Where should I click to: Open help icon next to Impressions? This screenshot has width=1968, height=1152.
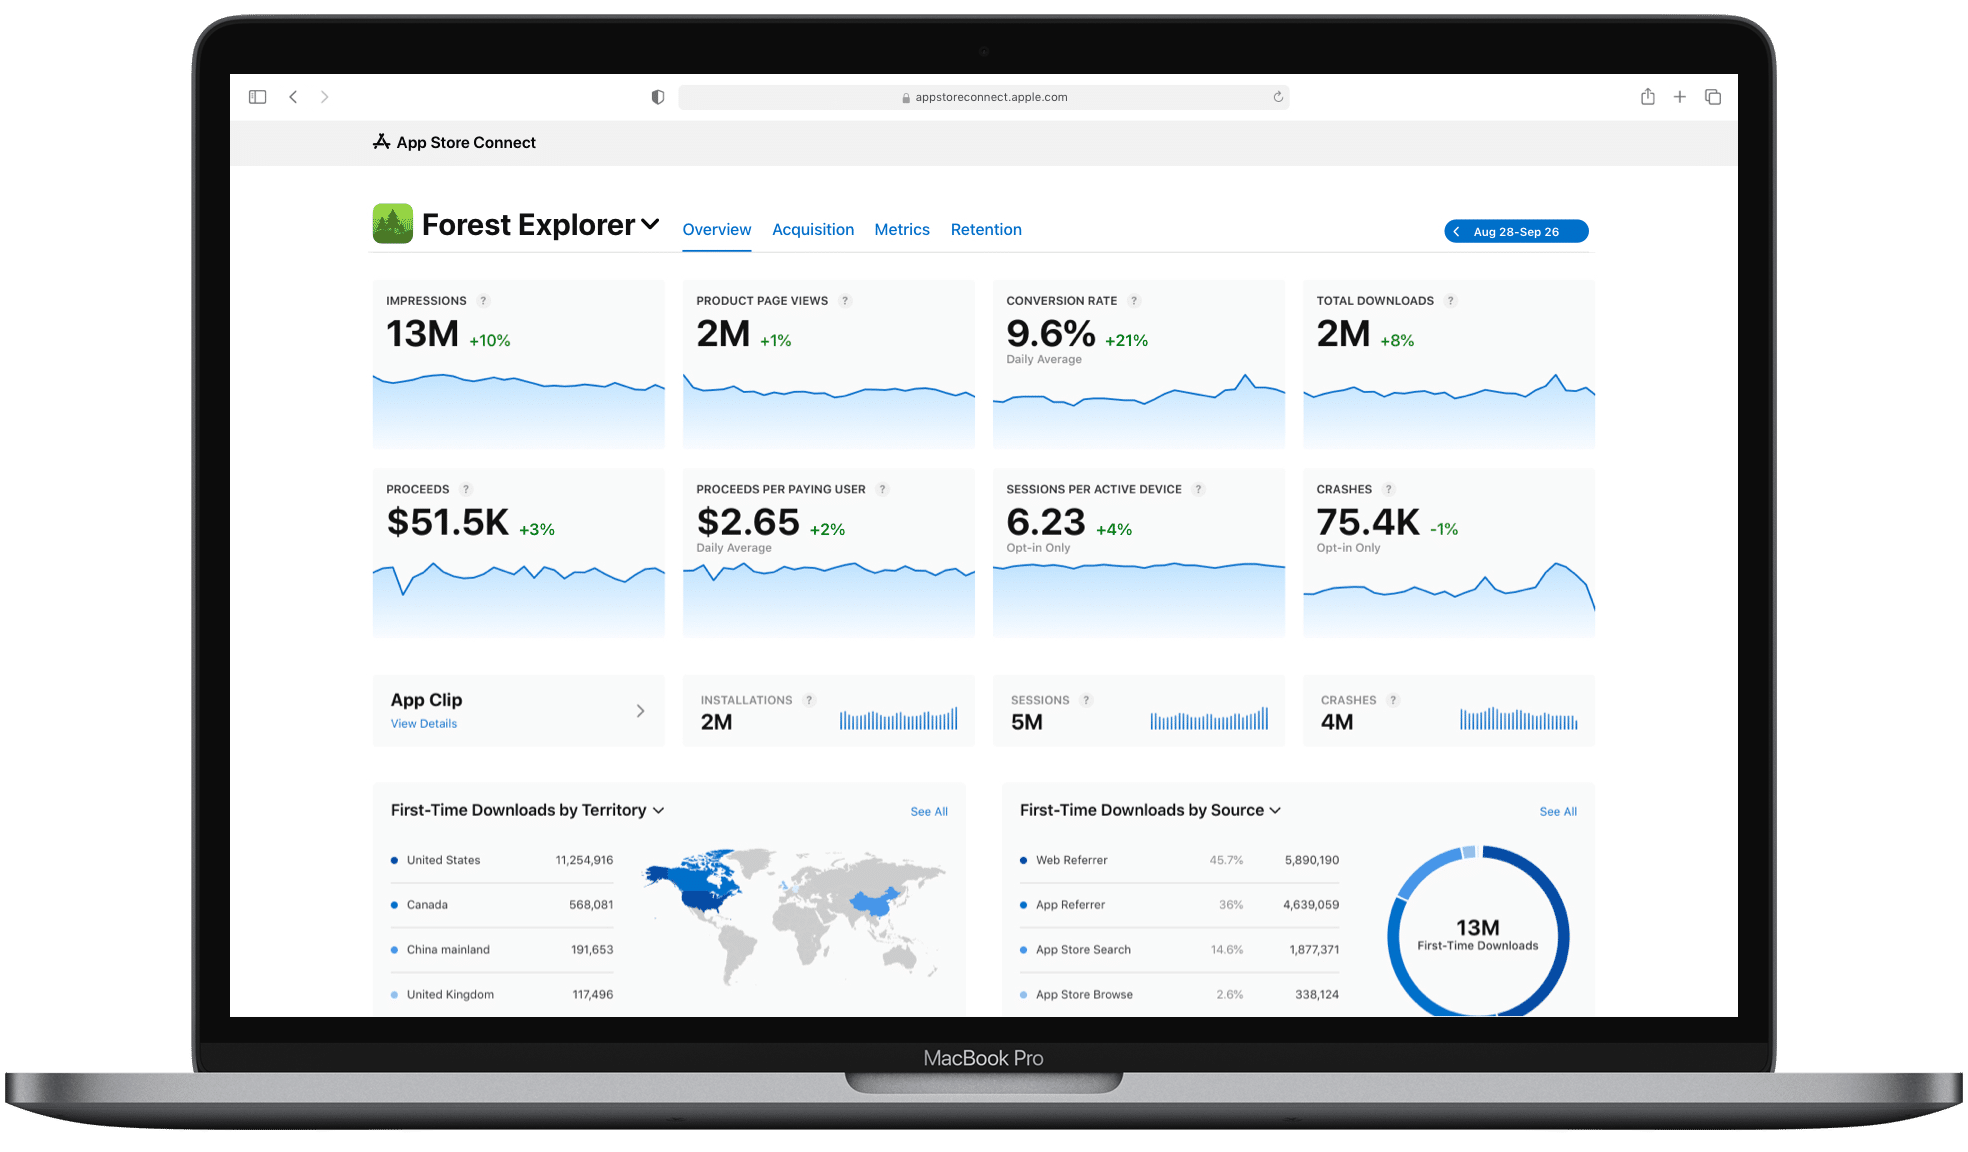coord(484,301)
